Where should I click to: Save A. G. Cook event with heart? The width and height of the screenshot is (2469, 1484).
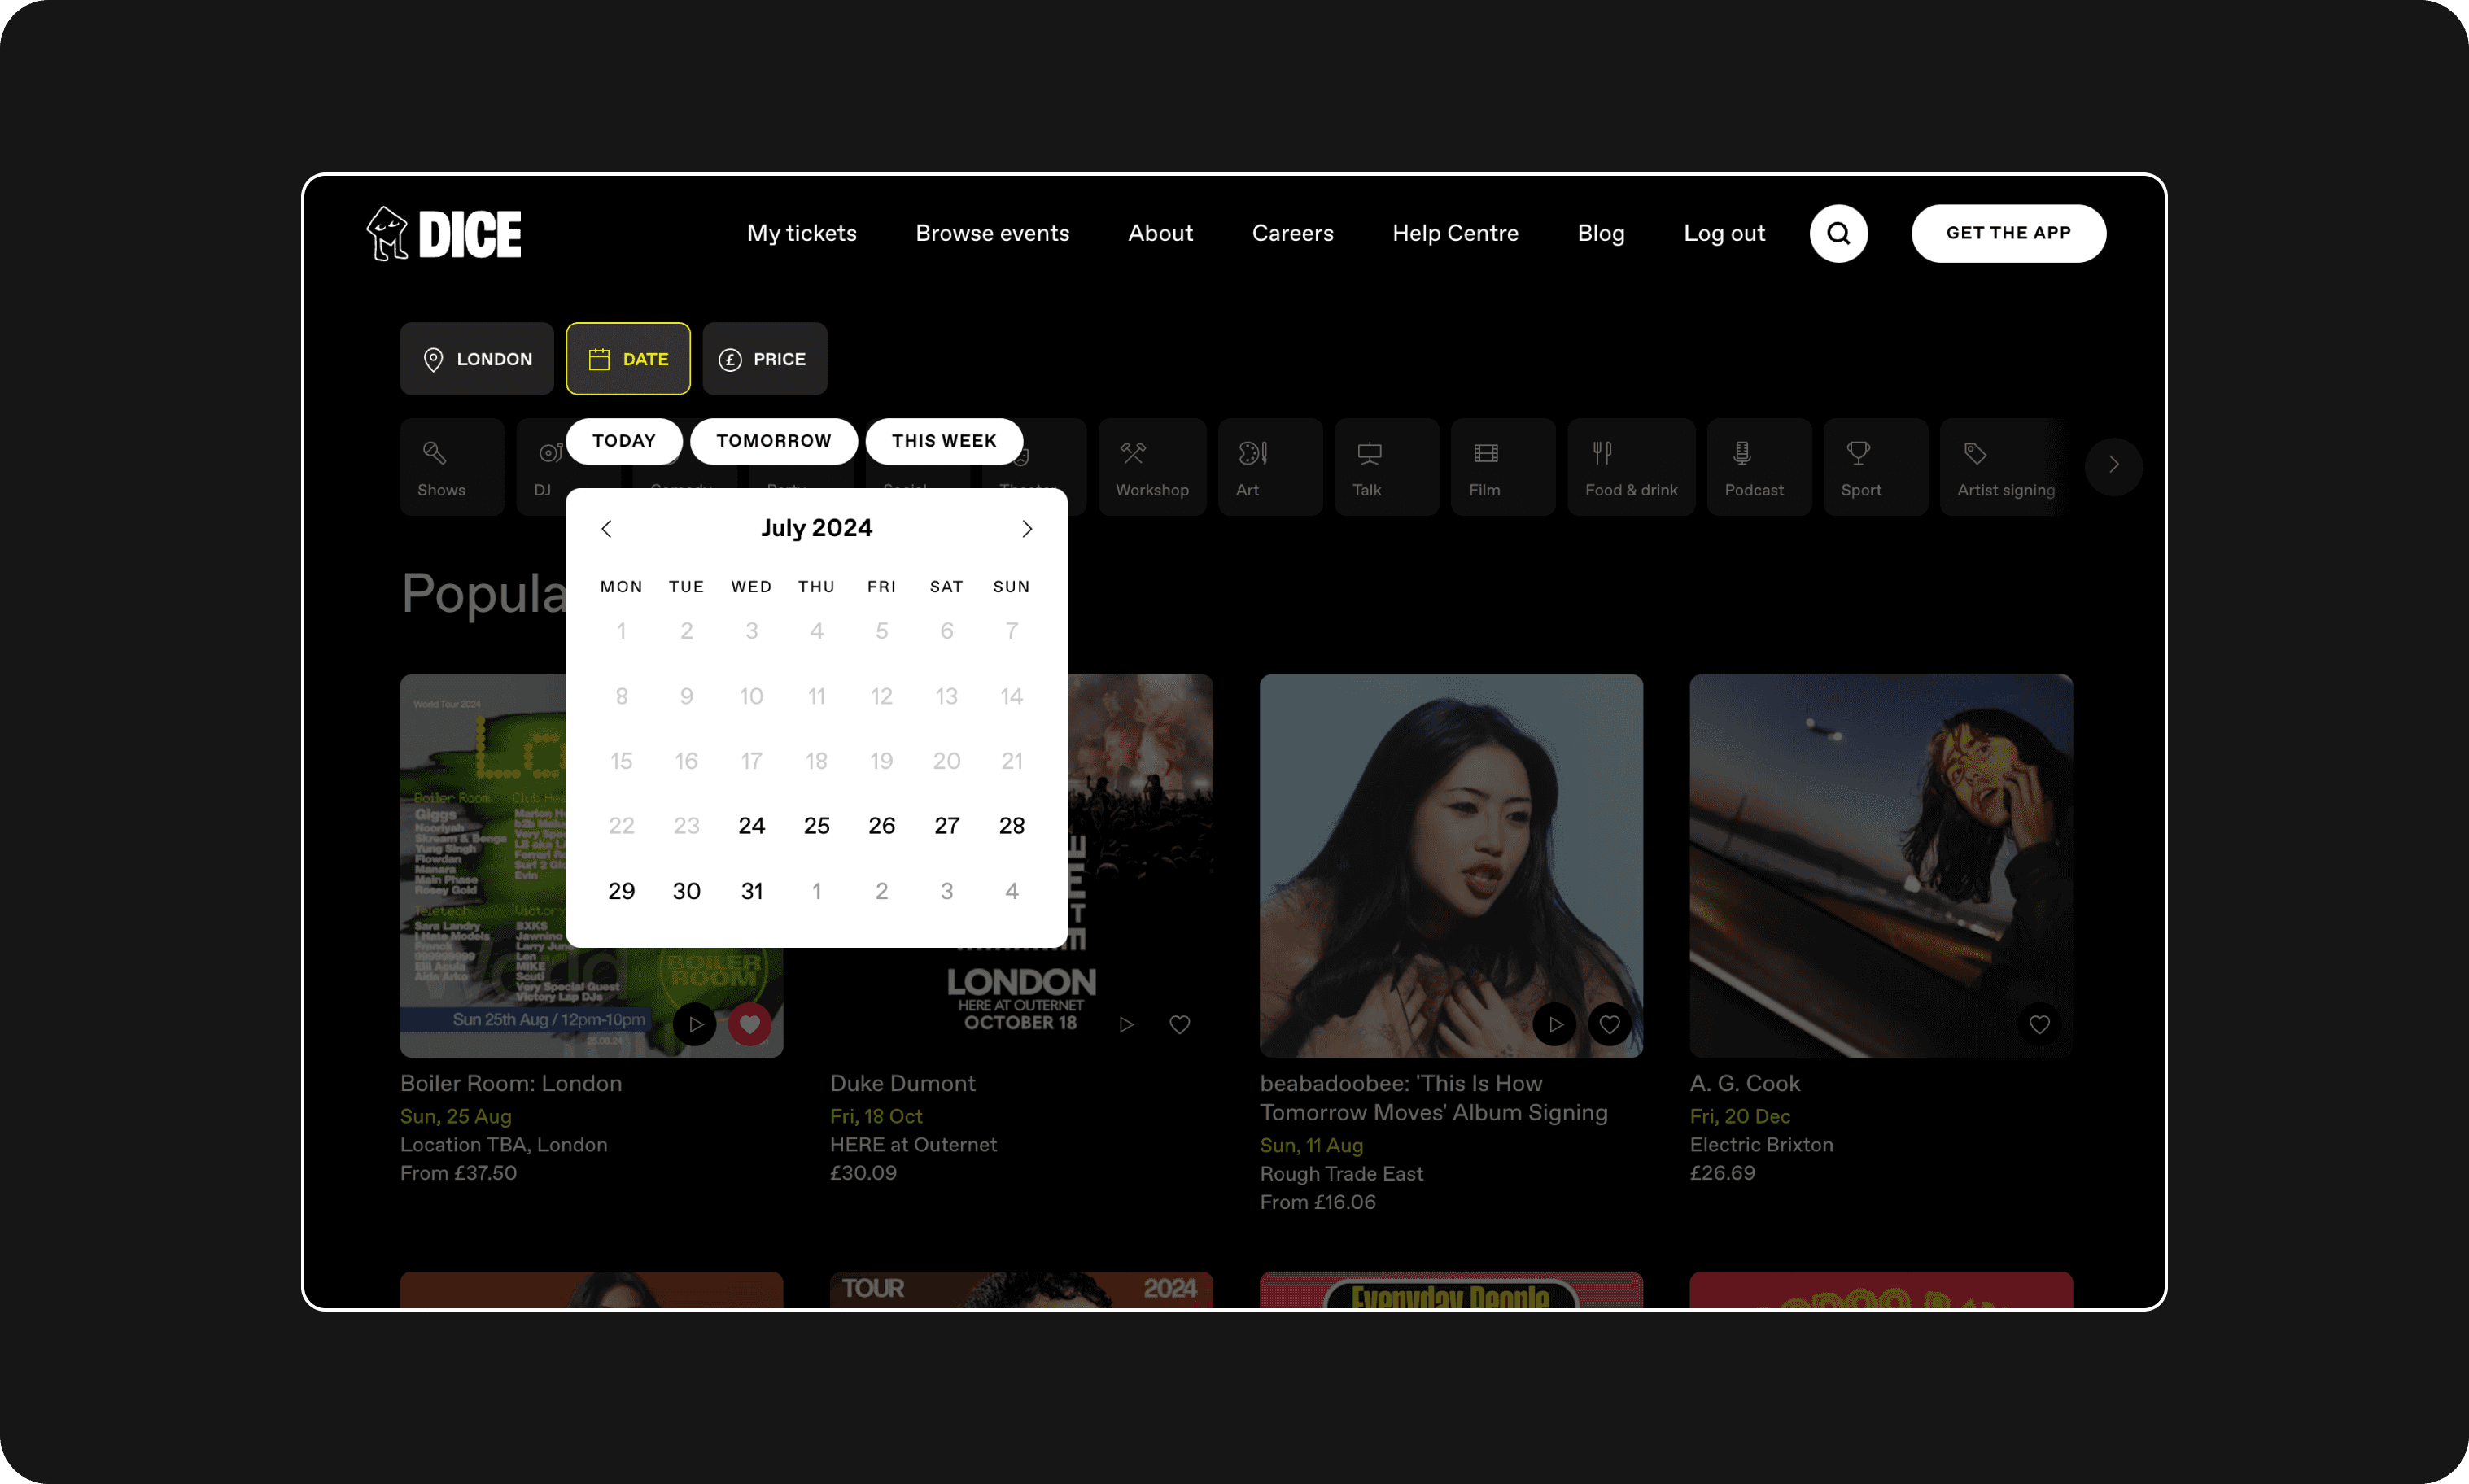2039,1024
